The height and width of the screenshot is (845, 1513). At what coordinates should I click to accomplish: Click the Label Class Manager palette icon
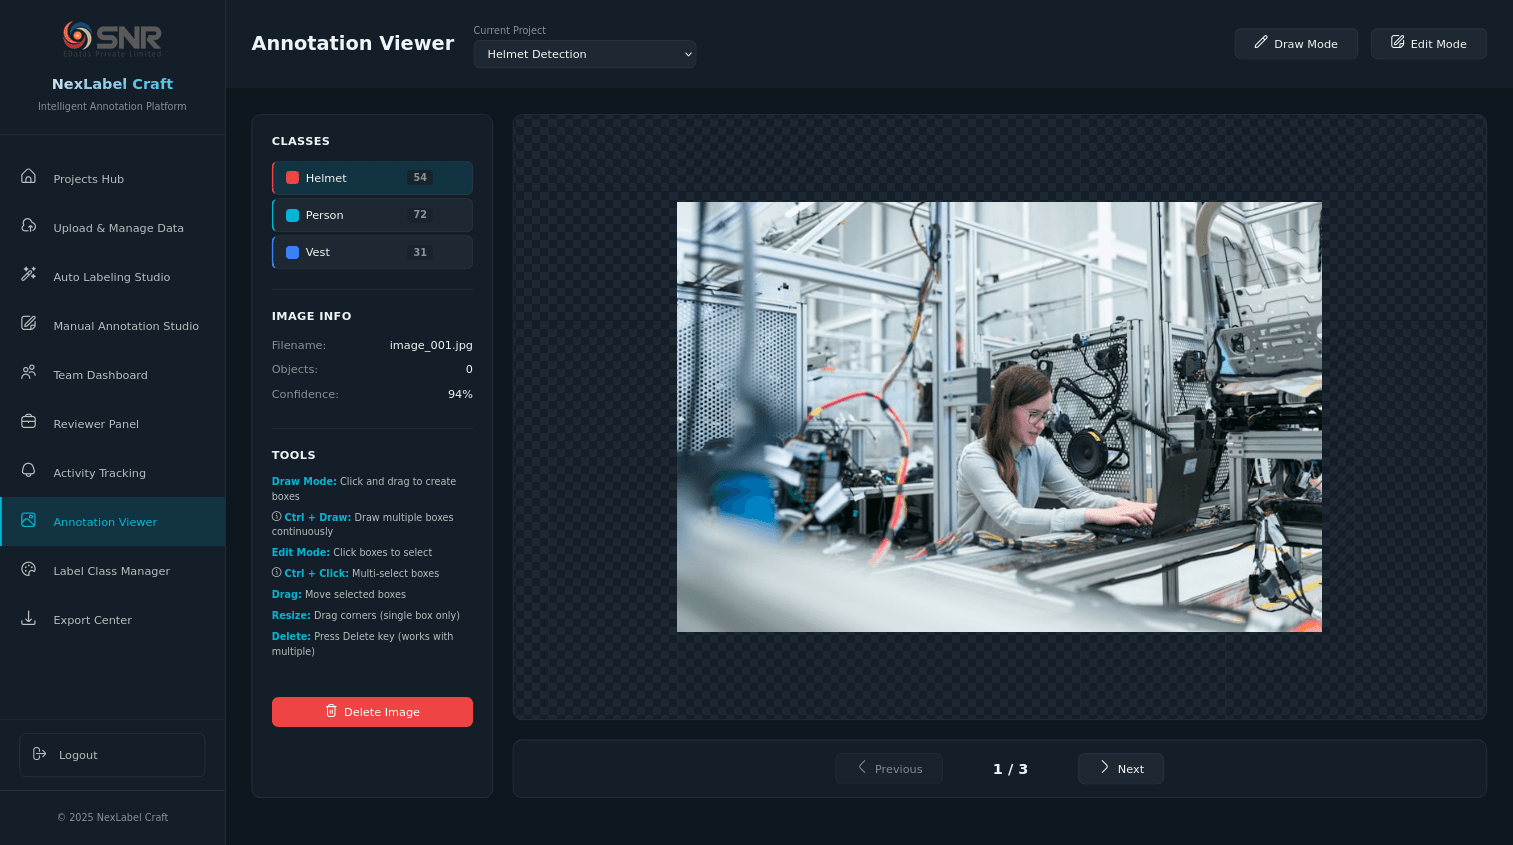click(29, 569)
